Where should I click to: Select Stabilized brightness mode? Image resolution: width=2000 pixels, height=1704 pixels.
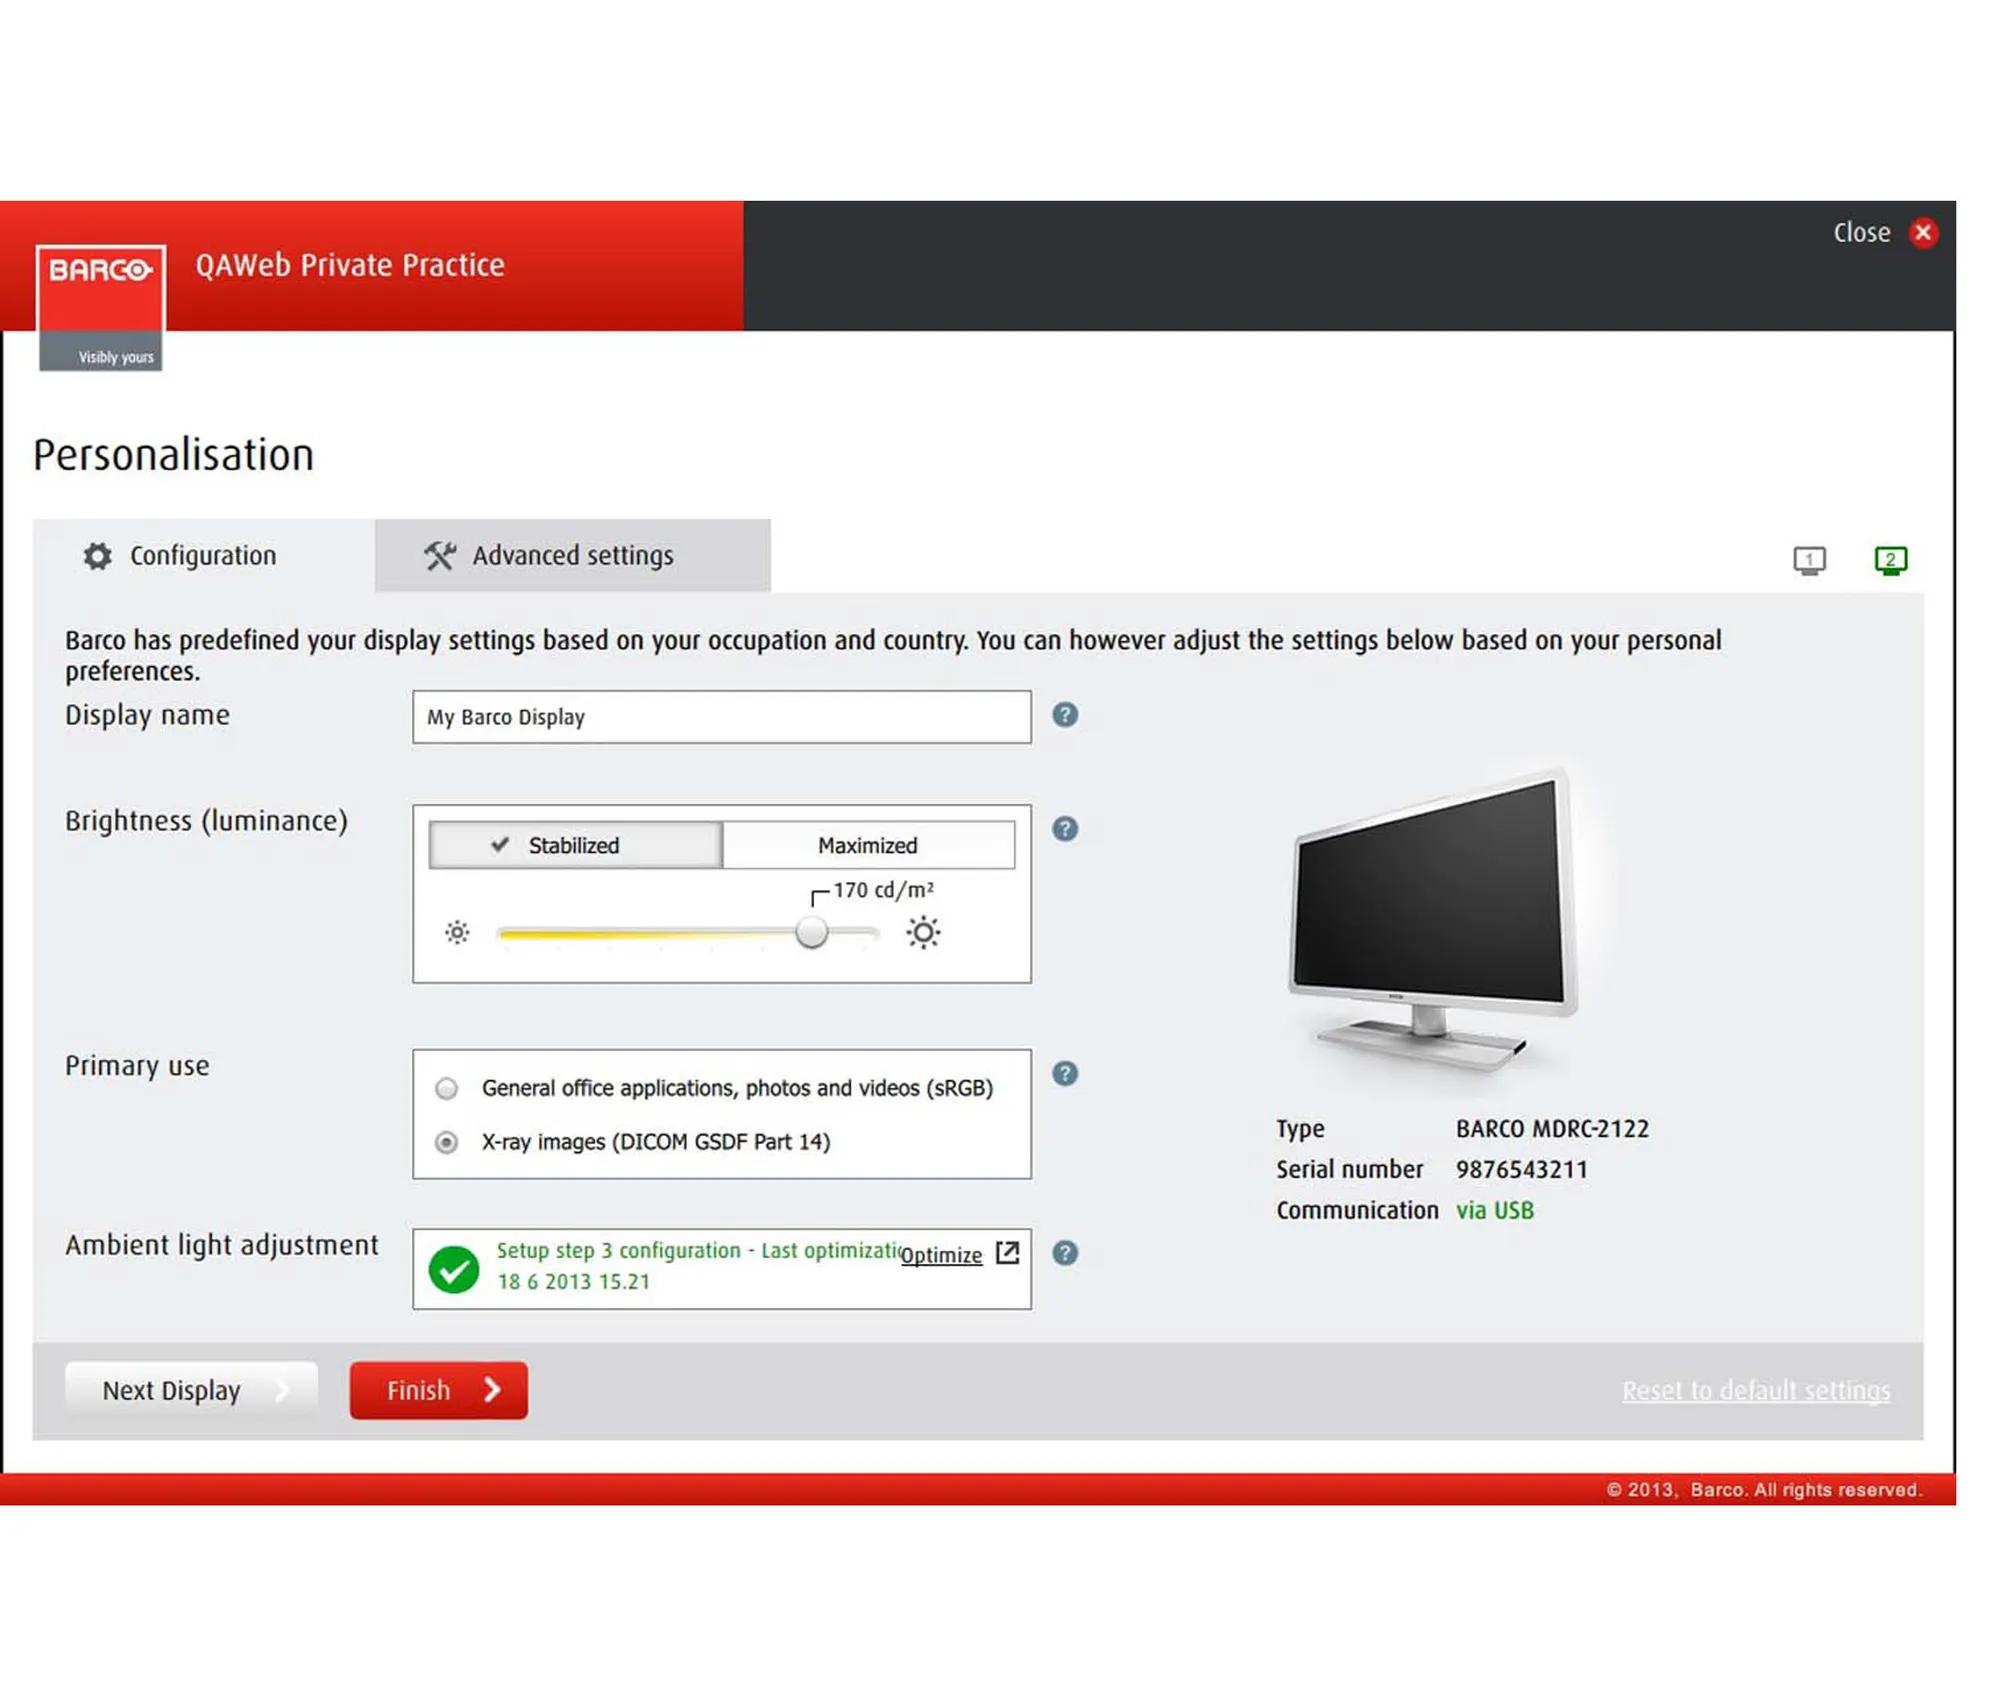[x=575, y=846]
